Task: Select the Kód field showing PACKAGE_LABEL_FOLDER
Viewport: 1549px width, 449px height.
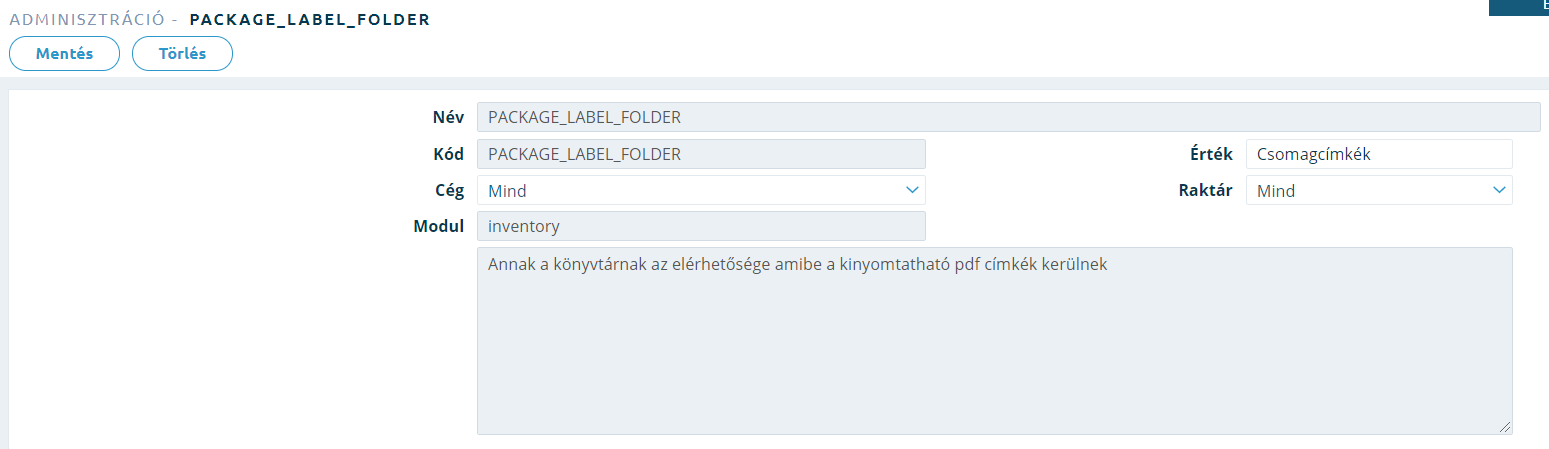Action: [x=701, y=154]
